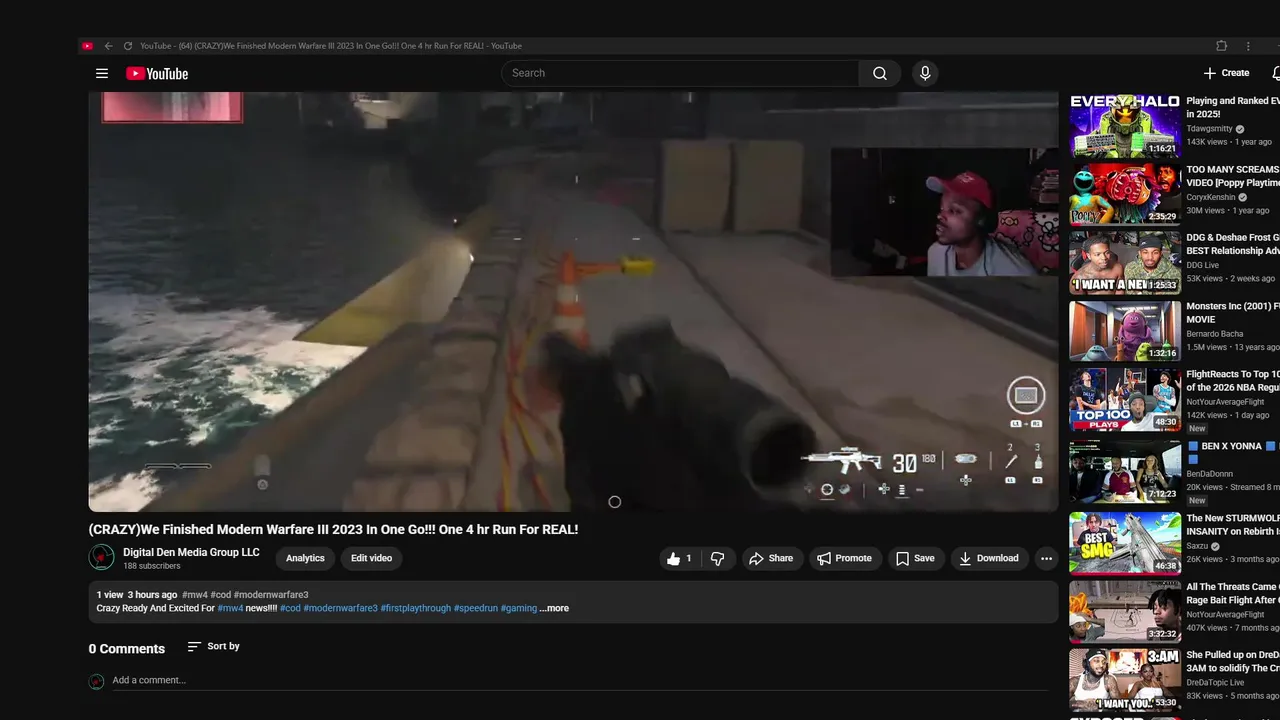This screenshot has height=720, width=1280.
Task: Focus the YouTube search field
Action: (x=680, y=73)
